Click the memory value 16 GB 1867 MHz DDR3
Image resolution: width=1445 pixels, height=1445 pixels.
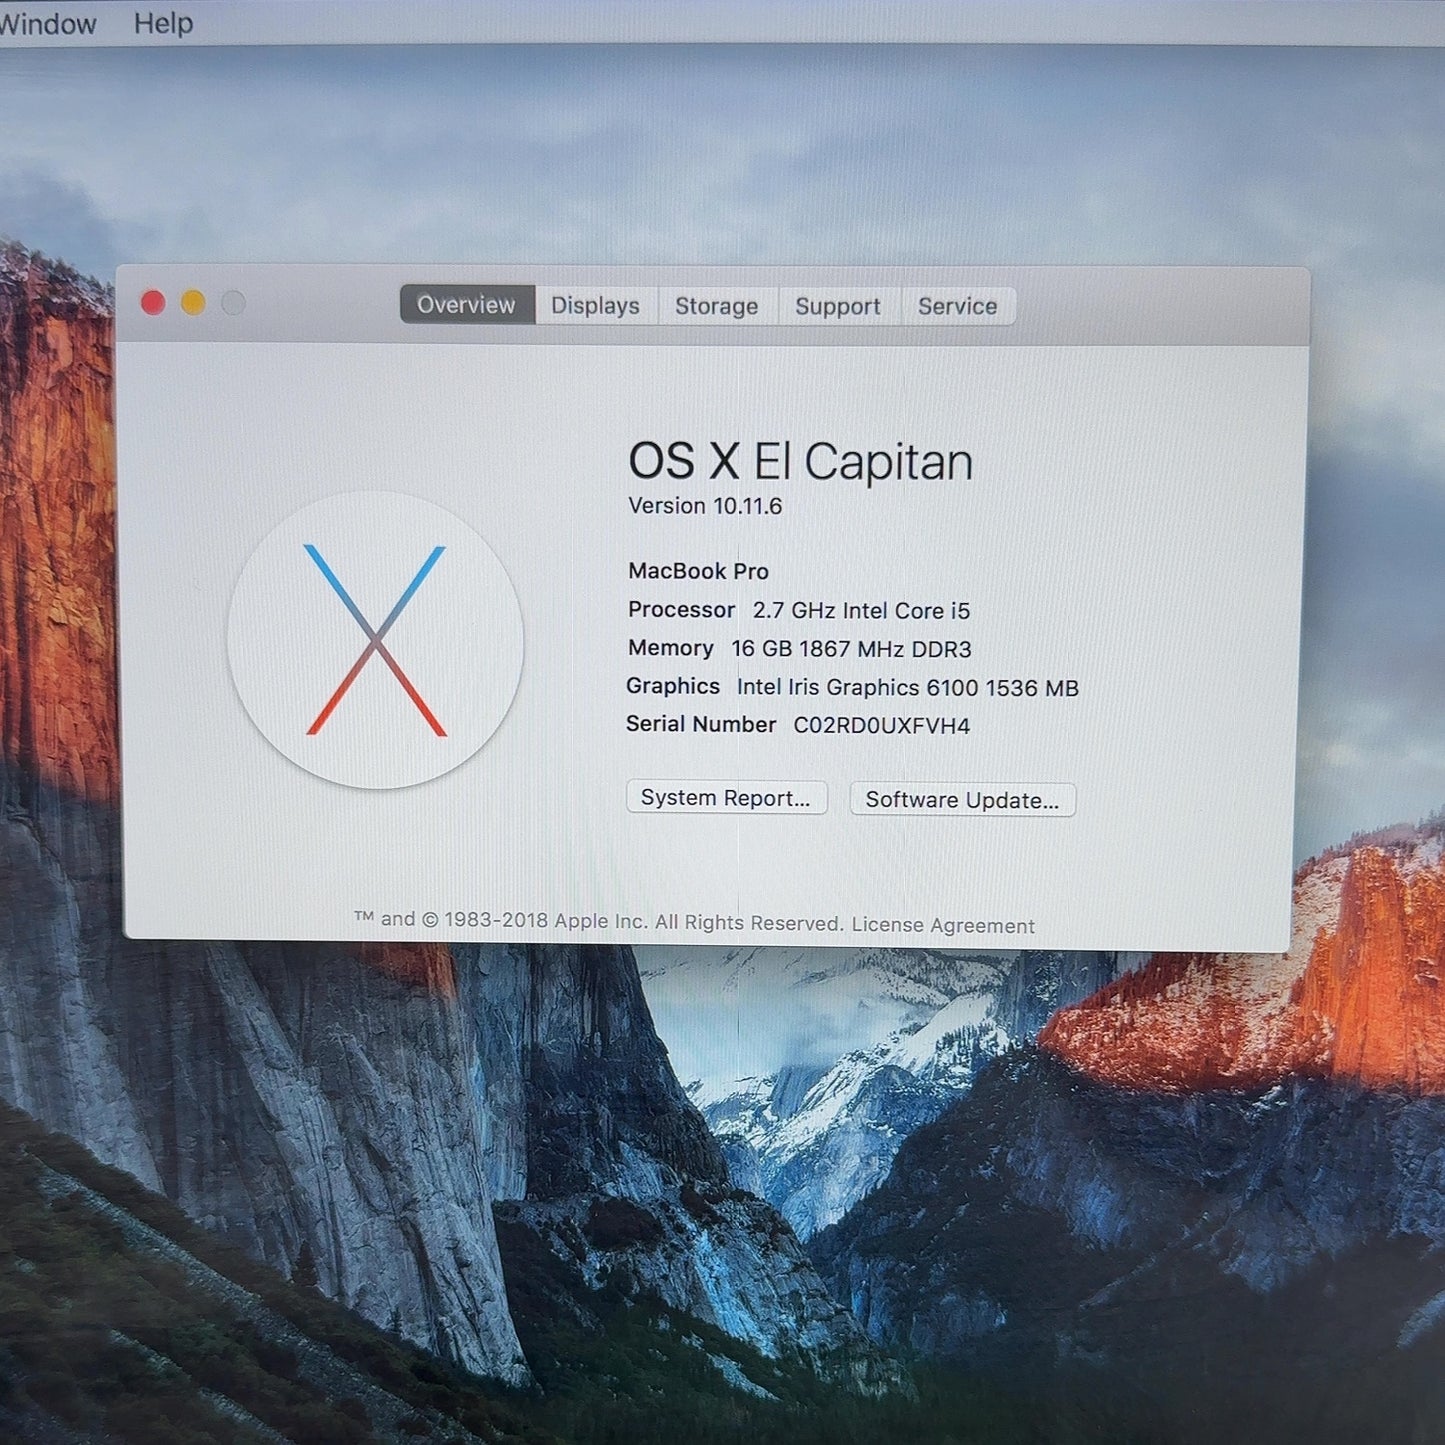851,649
